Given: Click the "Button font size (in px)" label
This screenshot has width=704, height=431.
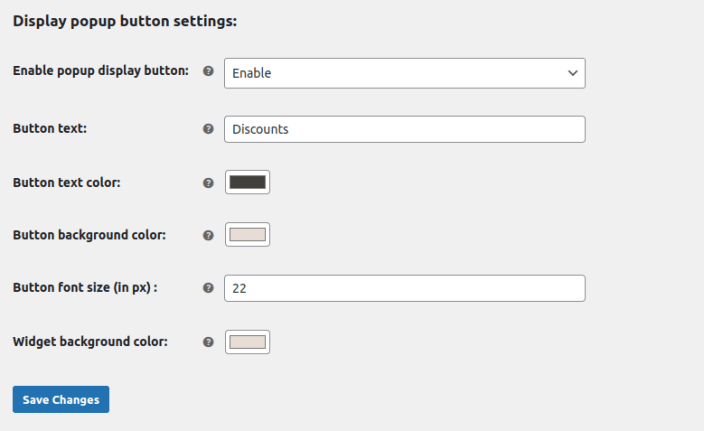Looking at the screenshot, I should tap(85, 287).
